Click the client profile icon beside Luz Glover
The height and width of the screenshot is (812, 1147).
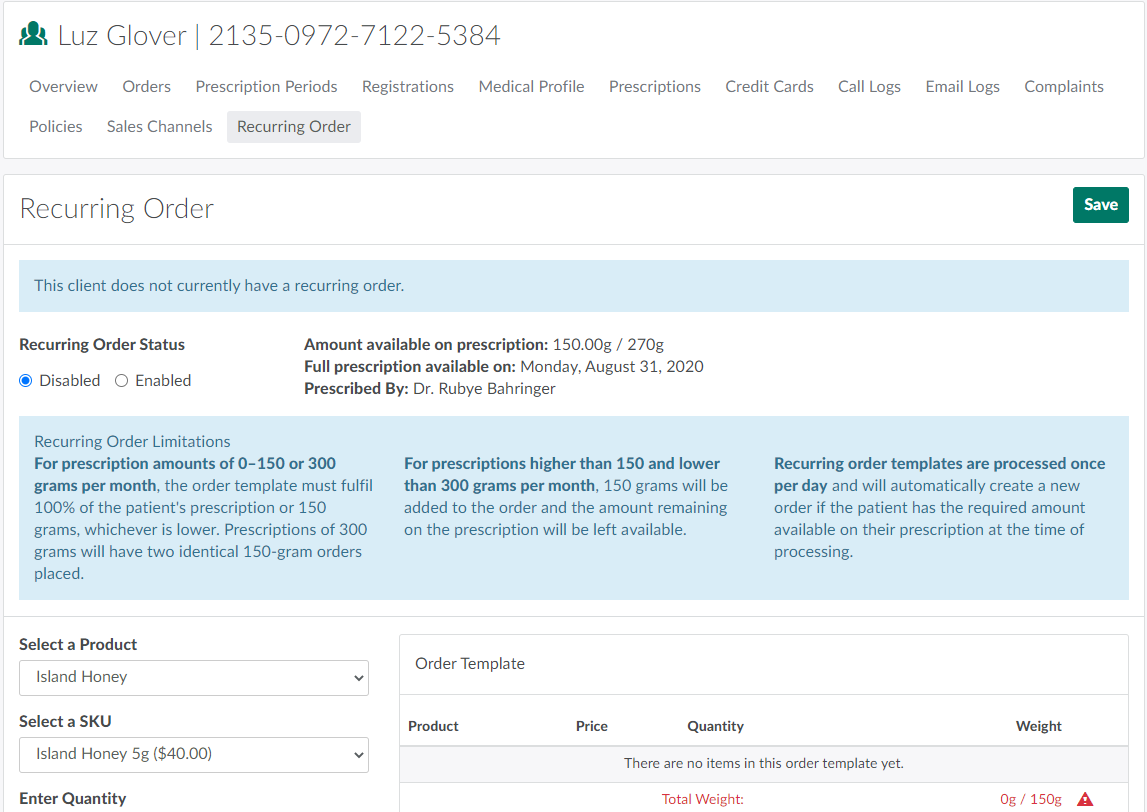click(34, 36)
